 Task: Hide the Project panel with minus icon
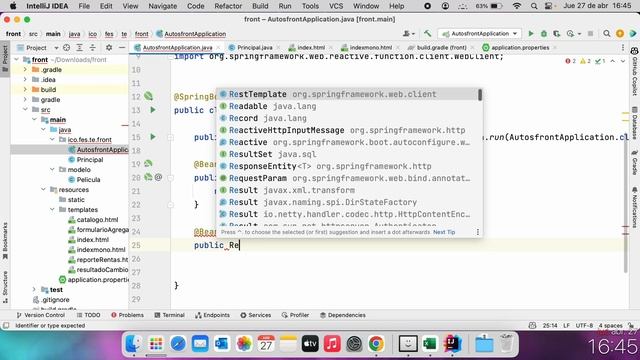(x=122, y=48)
